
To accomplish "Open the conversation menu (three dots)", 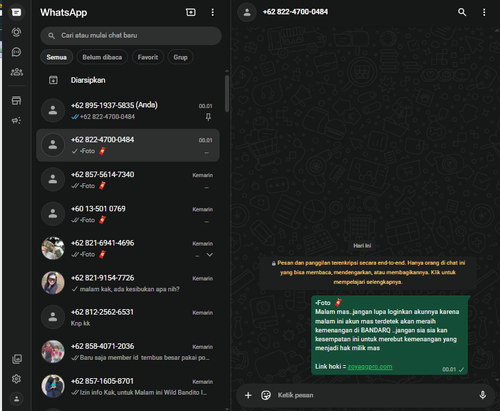I will click(484, 12).
